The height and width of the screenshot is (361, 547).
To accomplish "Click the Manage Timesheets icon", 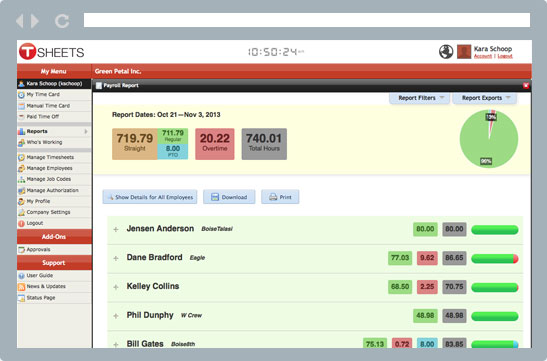I will [21, 158].
